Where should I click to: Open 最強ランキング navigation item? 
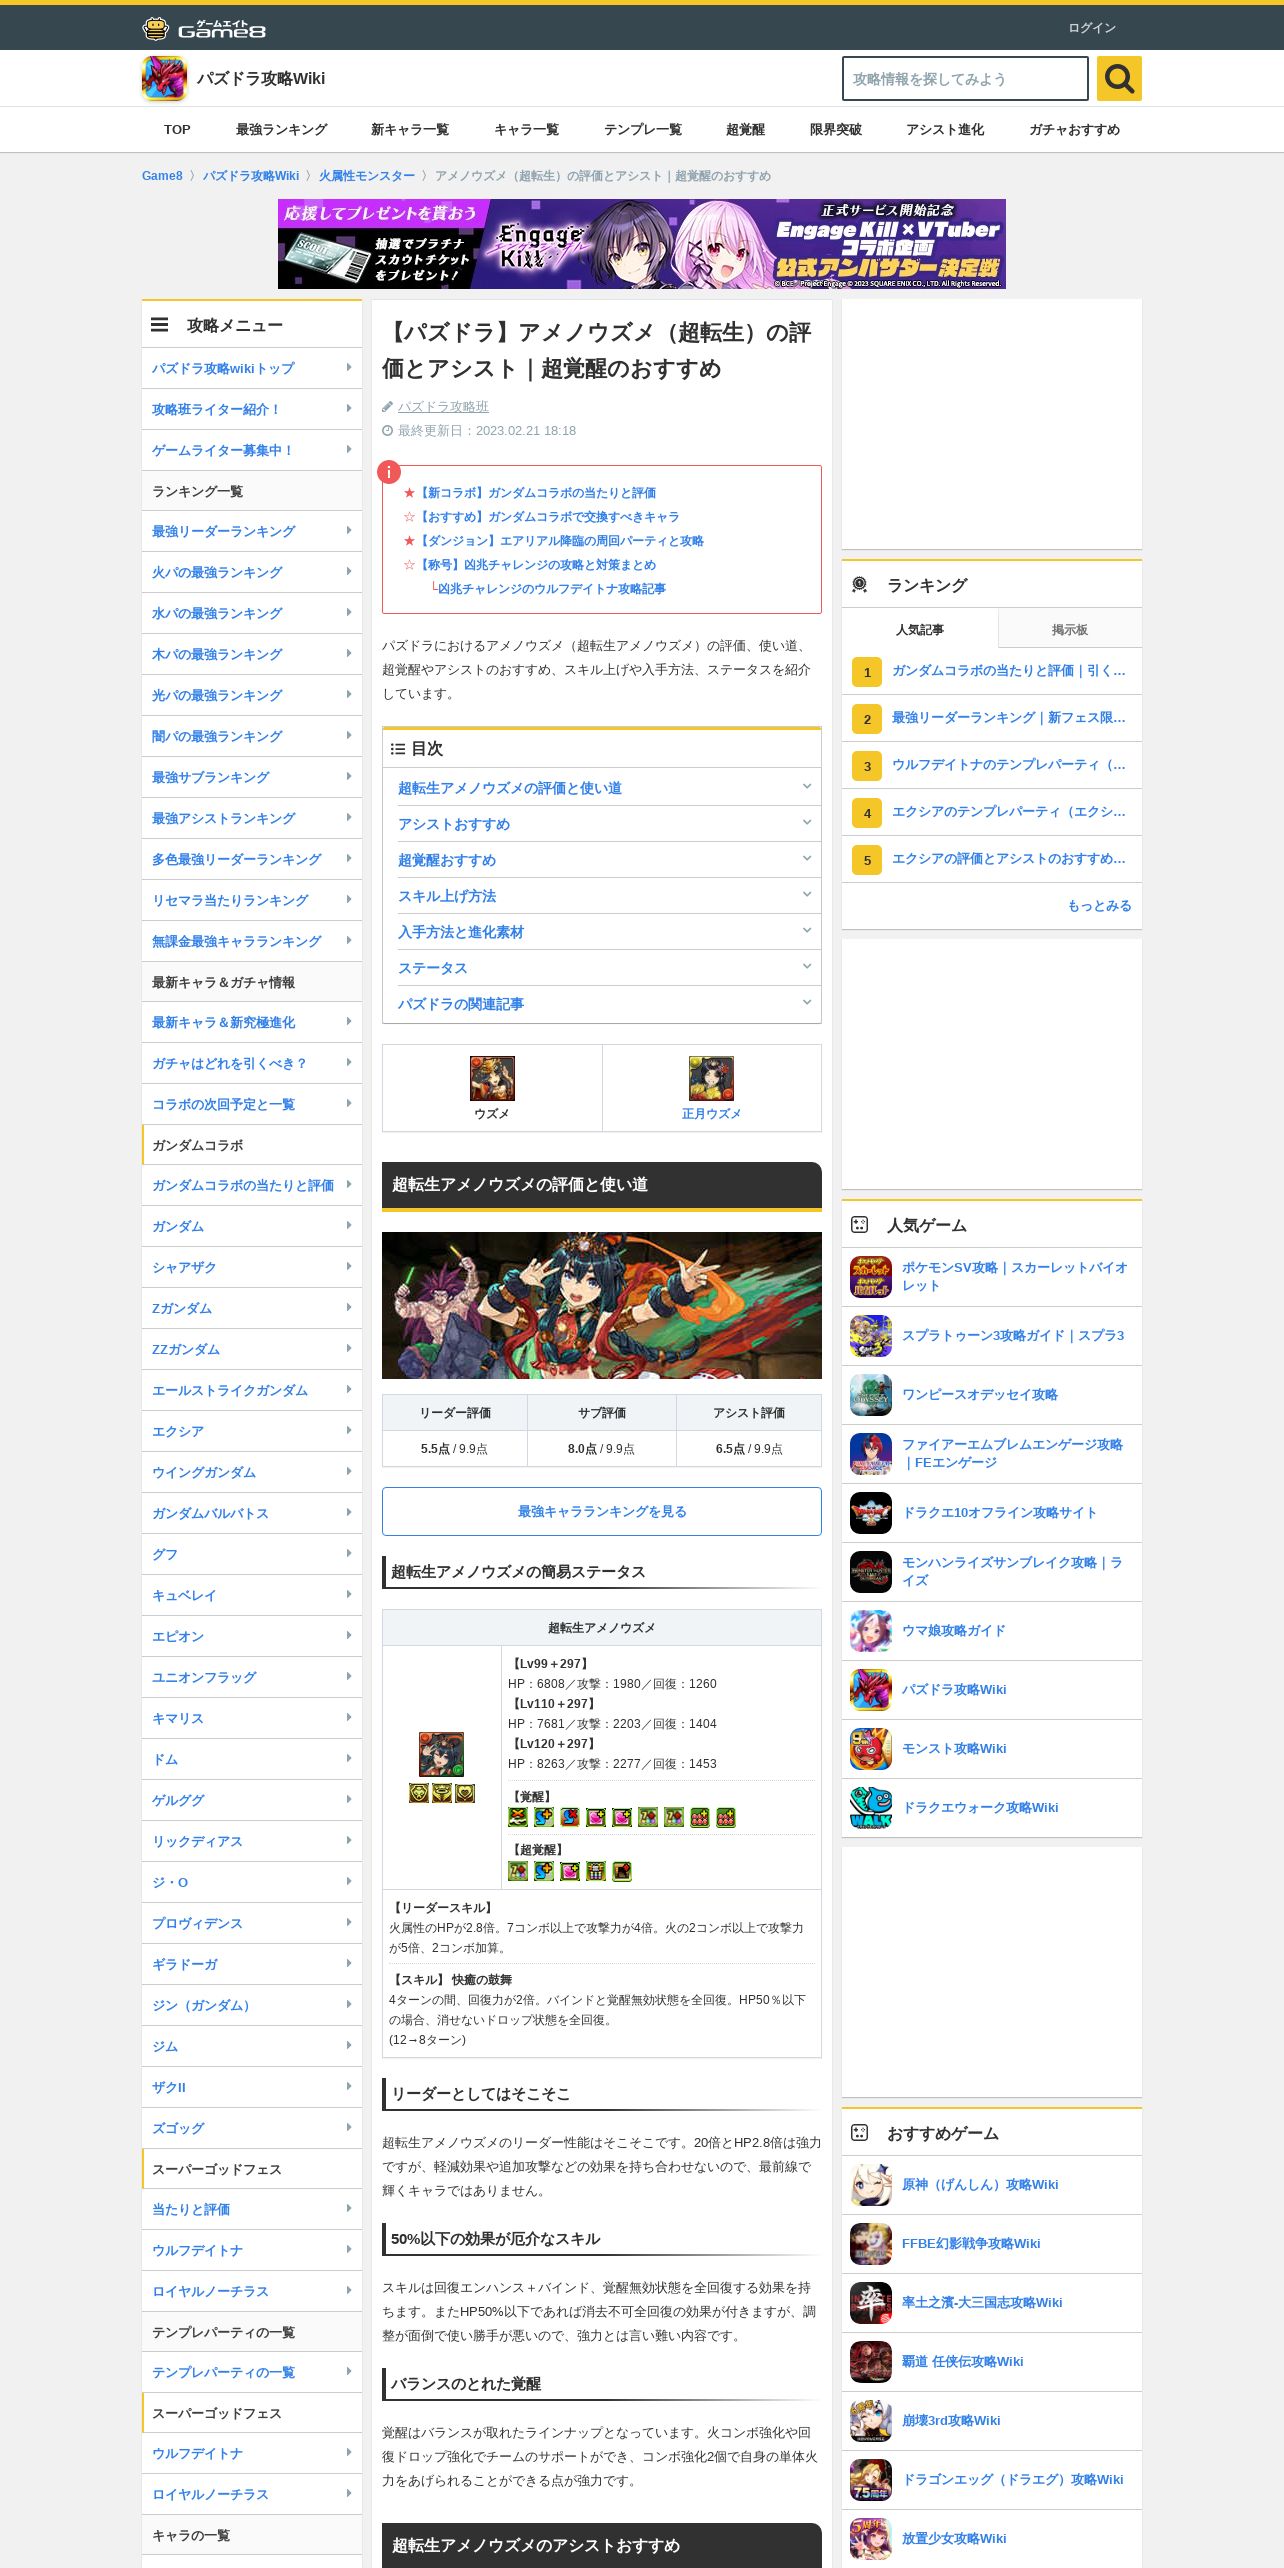282,130
